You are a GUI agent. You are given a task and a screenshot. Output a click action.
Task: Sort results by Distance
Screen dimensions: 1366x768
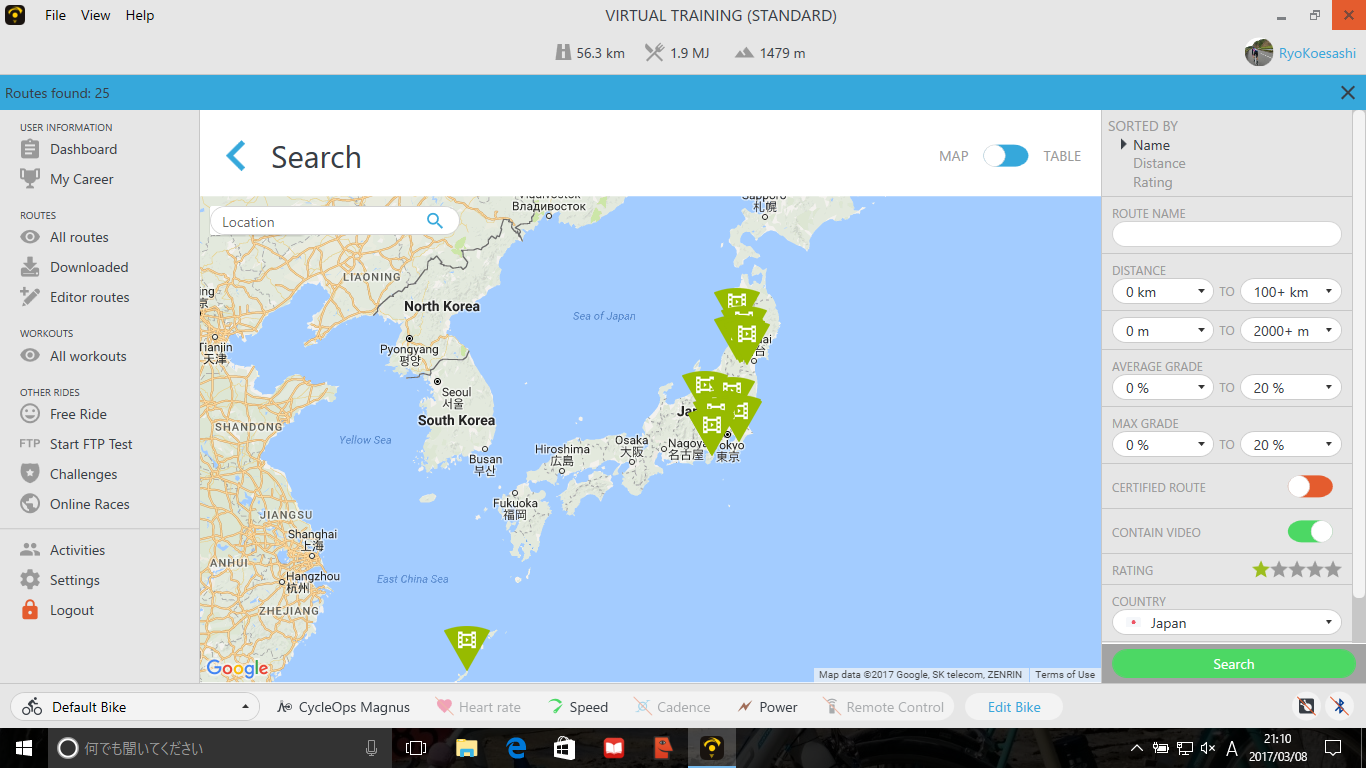tap(1159, 163)
